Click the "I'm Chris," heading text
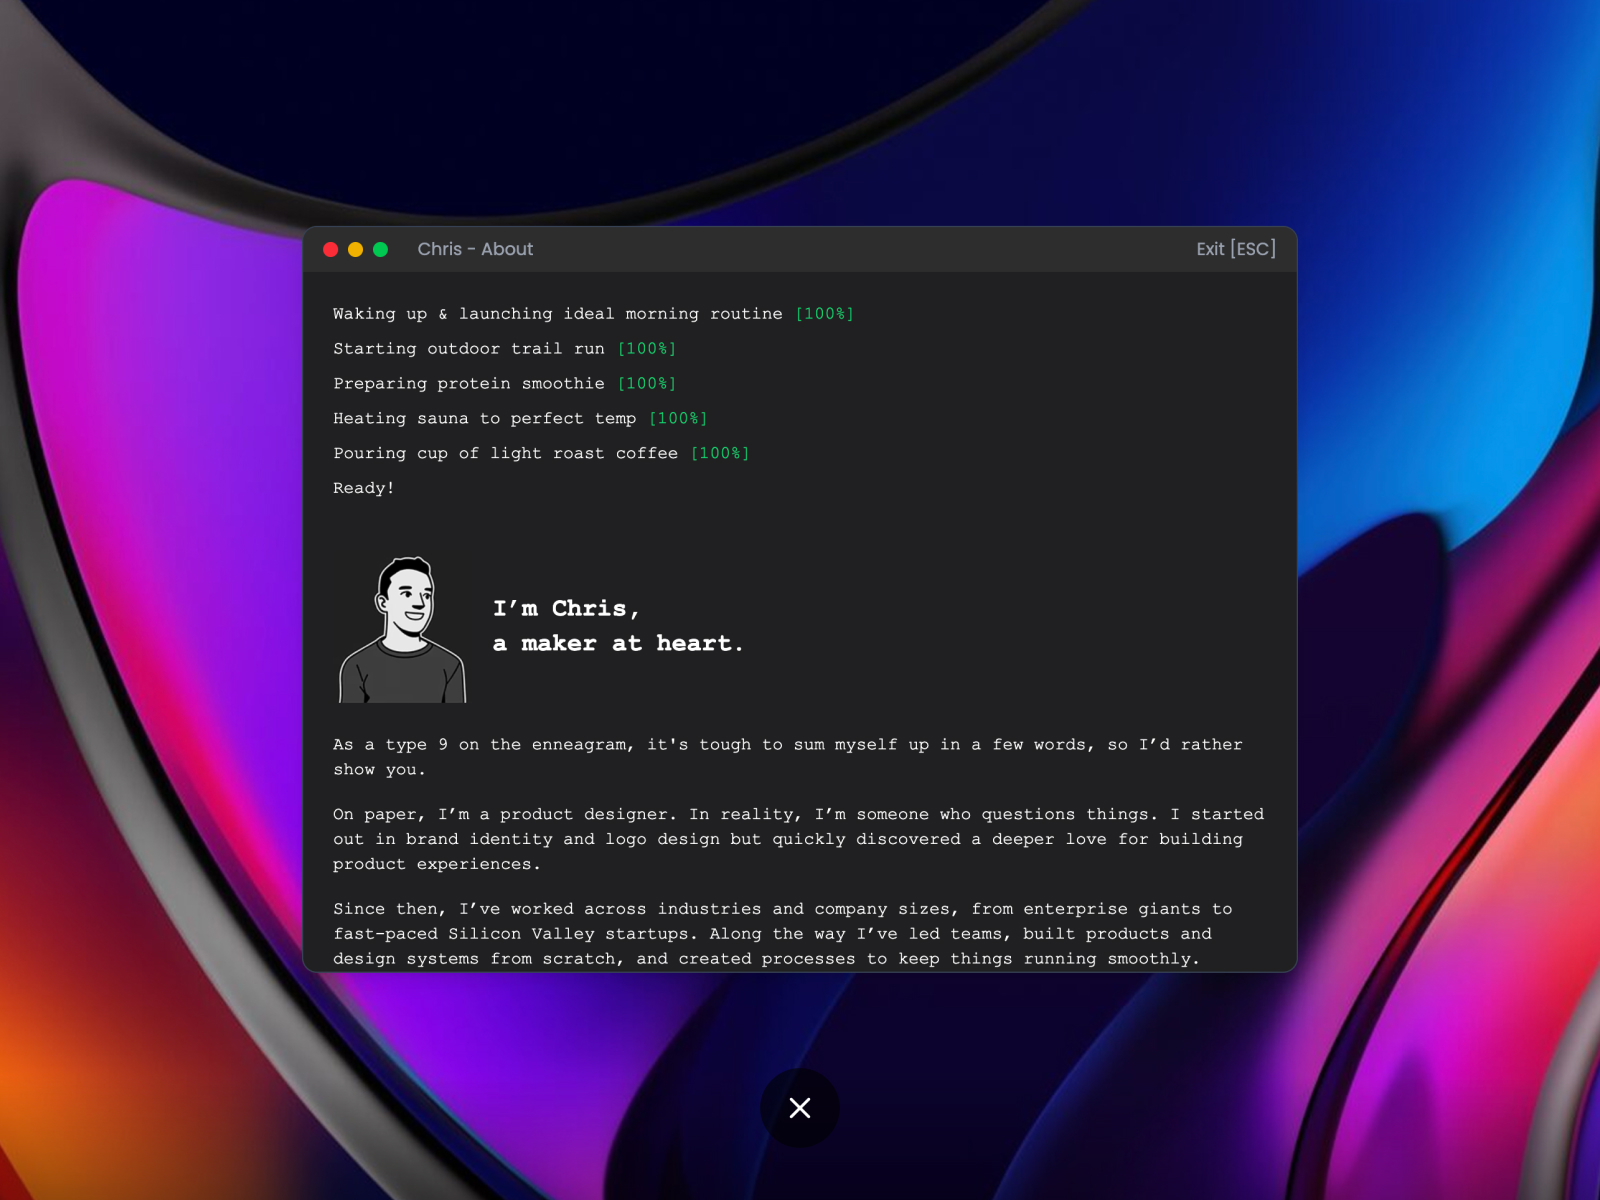The height and width of the screenshot is (1200, 1600). point(566,608)
